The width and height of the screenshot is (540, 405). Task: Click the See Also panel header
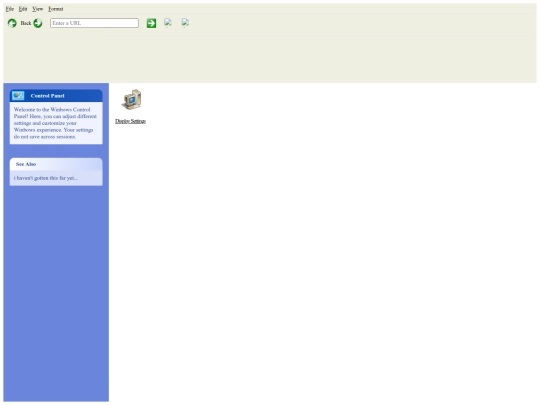(56, 164)
